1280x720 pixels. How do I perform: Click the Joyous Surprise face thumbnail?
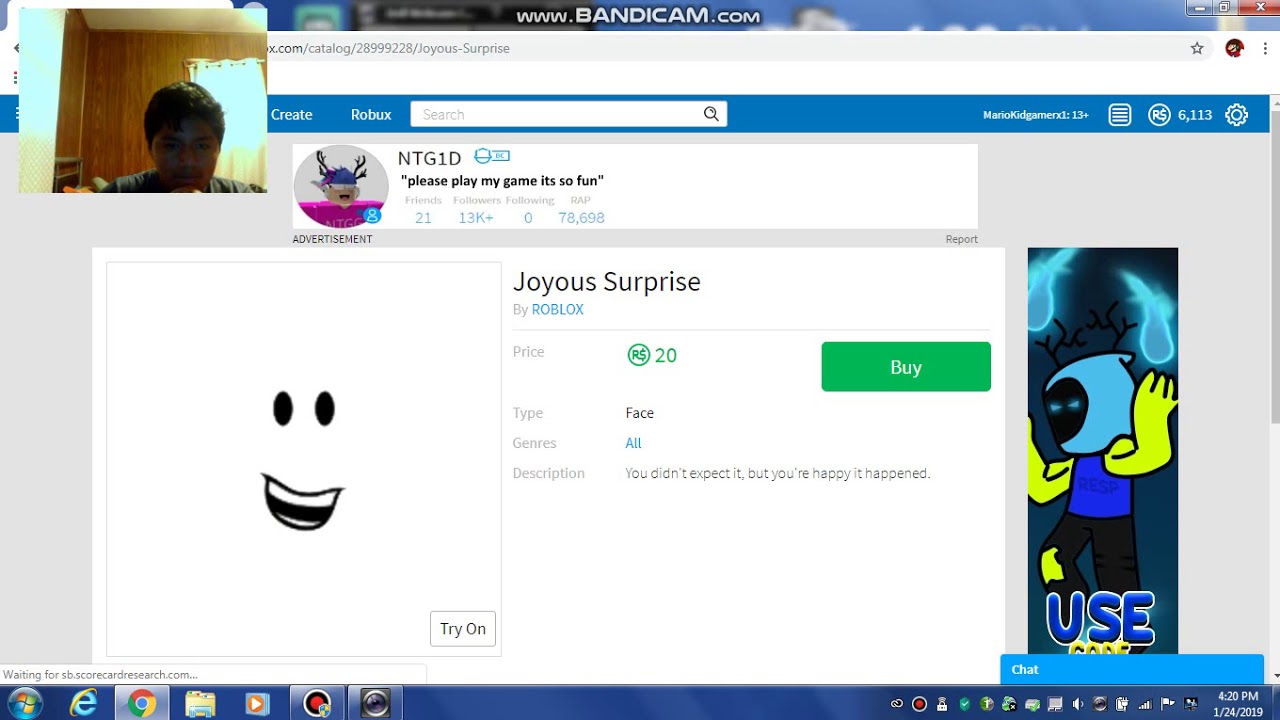click(x=304, y=459)
